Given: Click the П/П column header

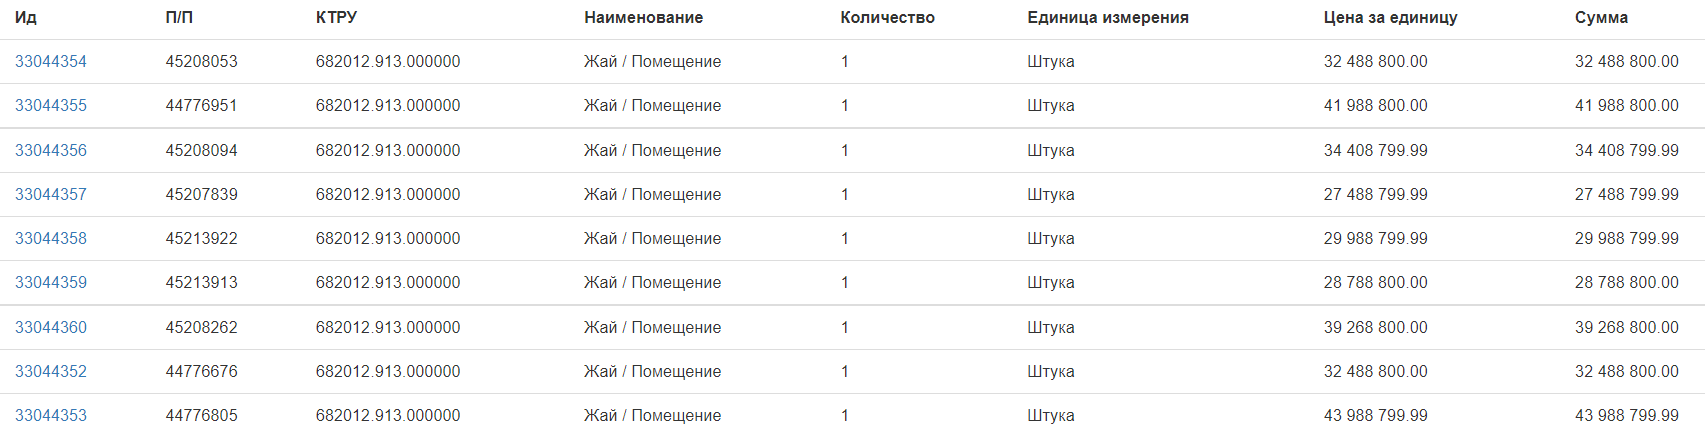Looking at the screenshot, I should click(x=179, y=18).
